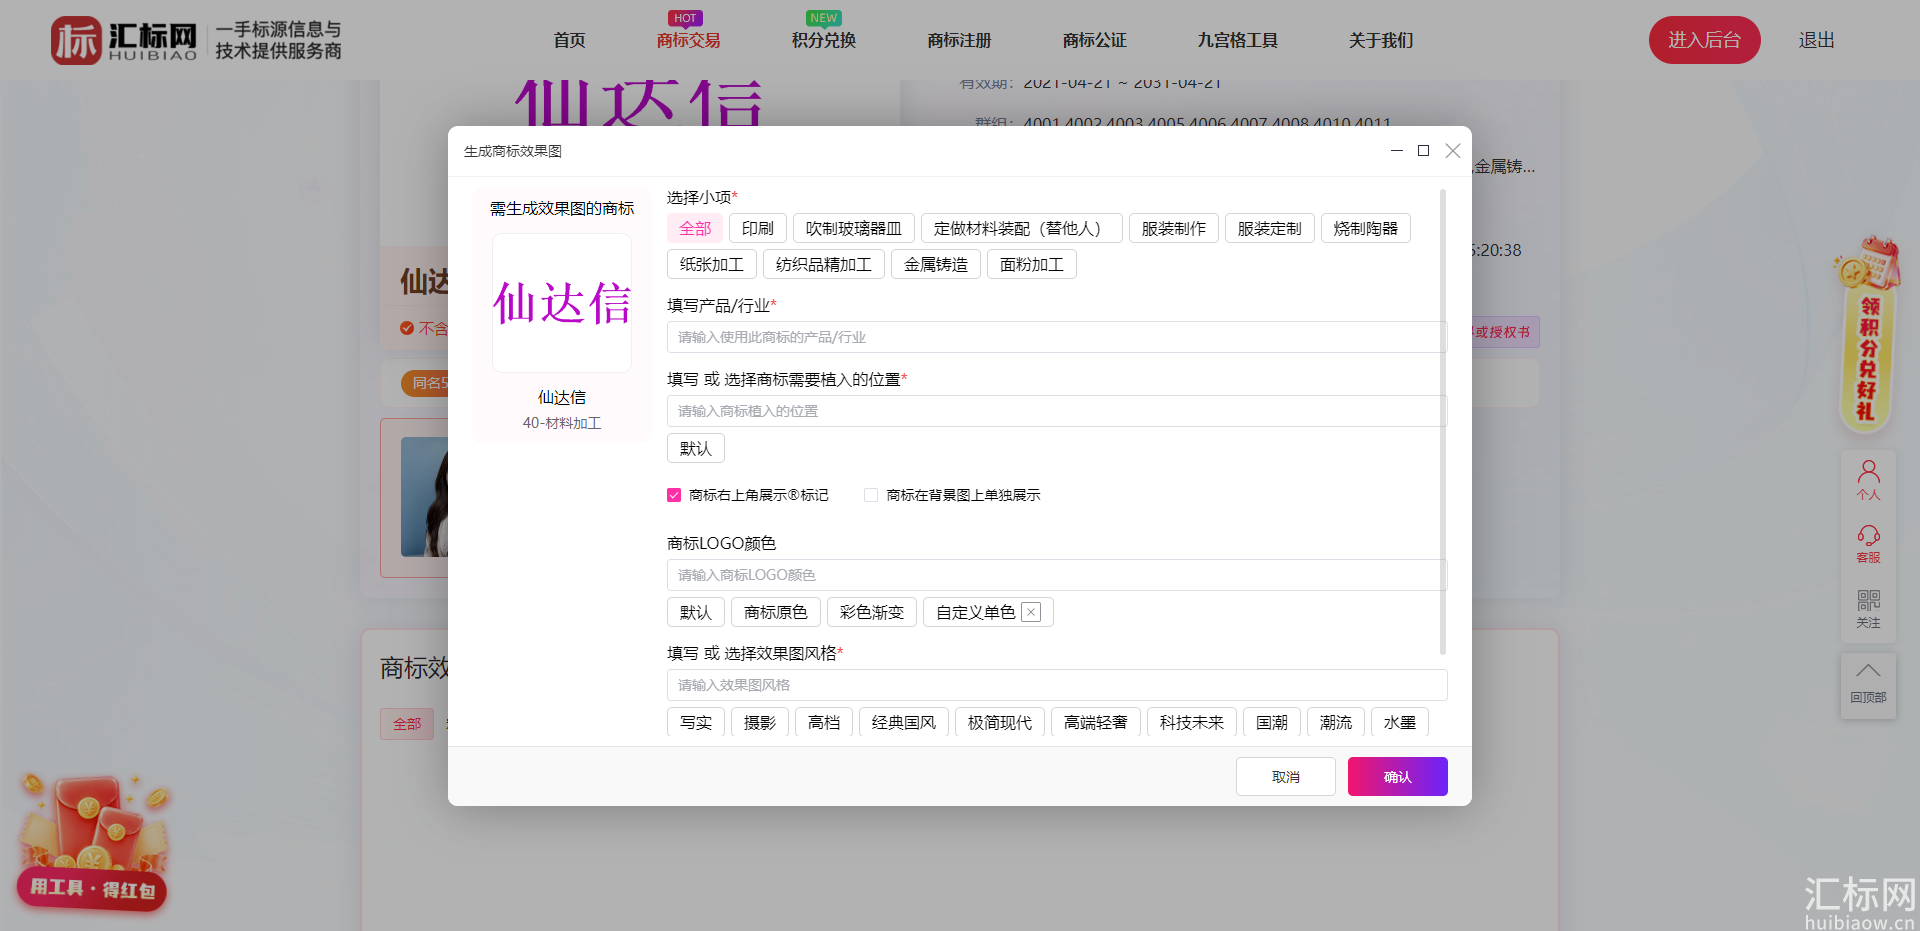Maximize the 生成商标效果图 dialog

[1423, 151]
